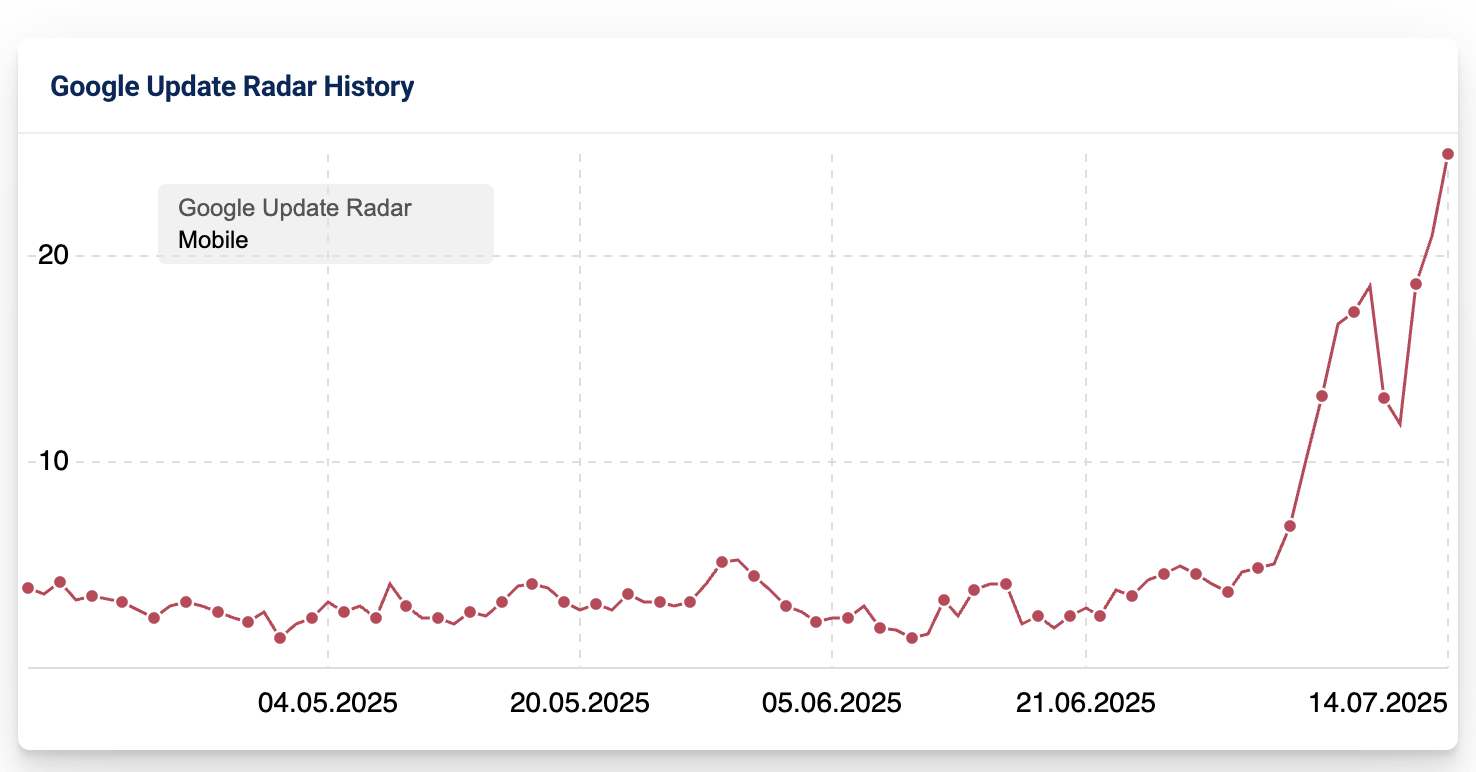Select the peak data point of the bump between 20.05 and 05.06
Viewport: 1476px width, 772px height.
722,562
